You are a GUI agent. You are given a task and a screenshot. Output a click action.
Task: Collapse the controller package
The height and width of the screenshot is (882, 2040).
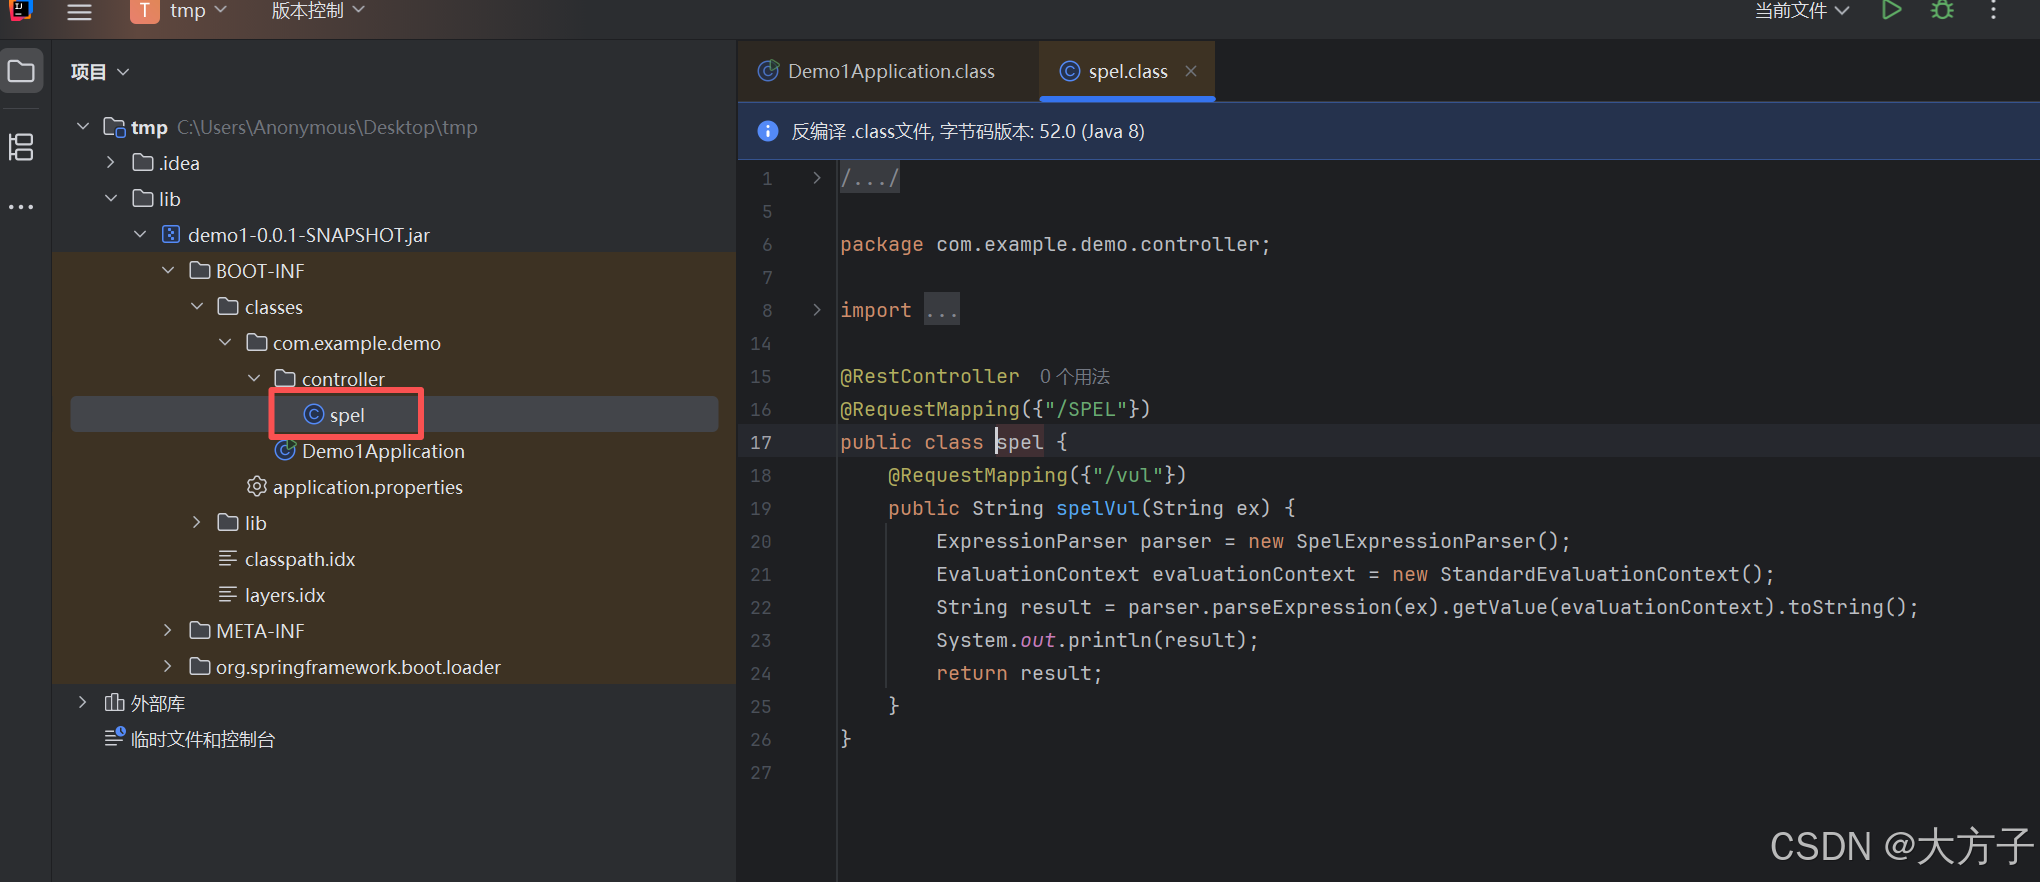[254, 378]
